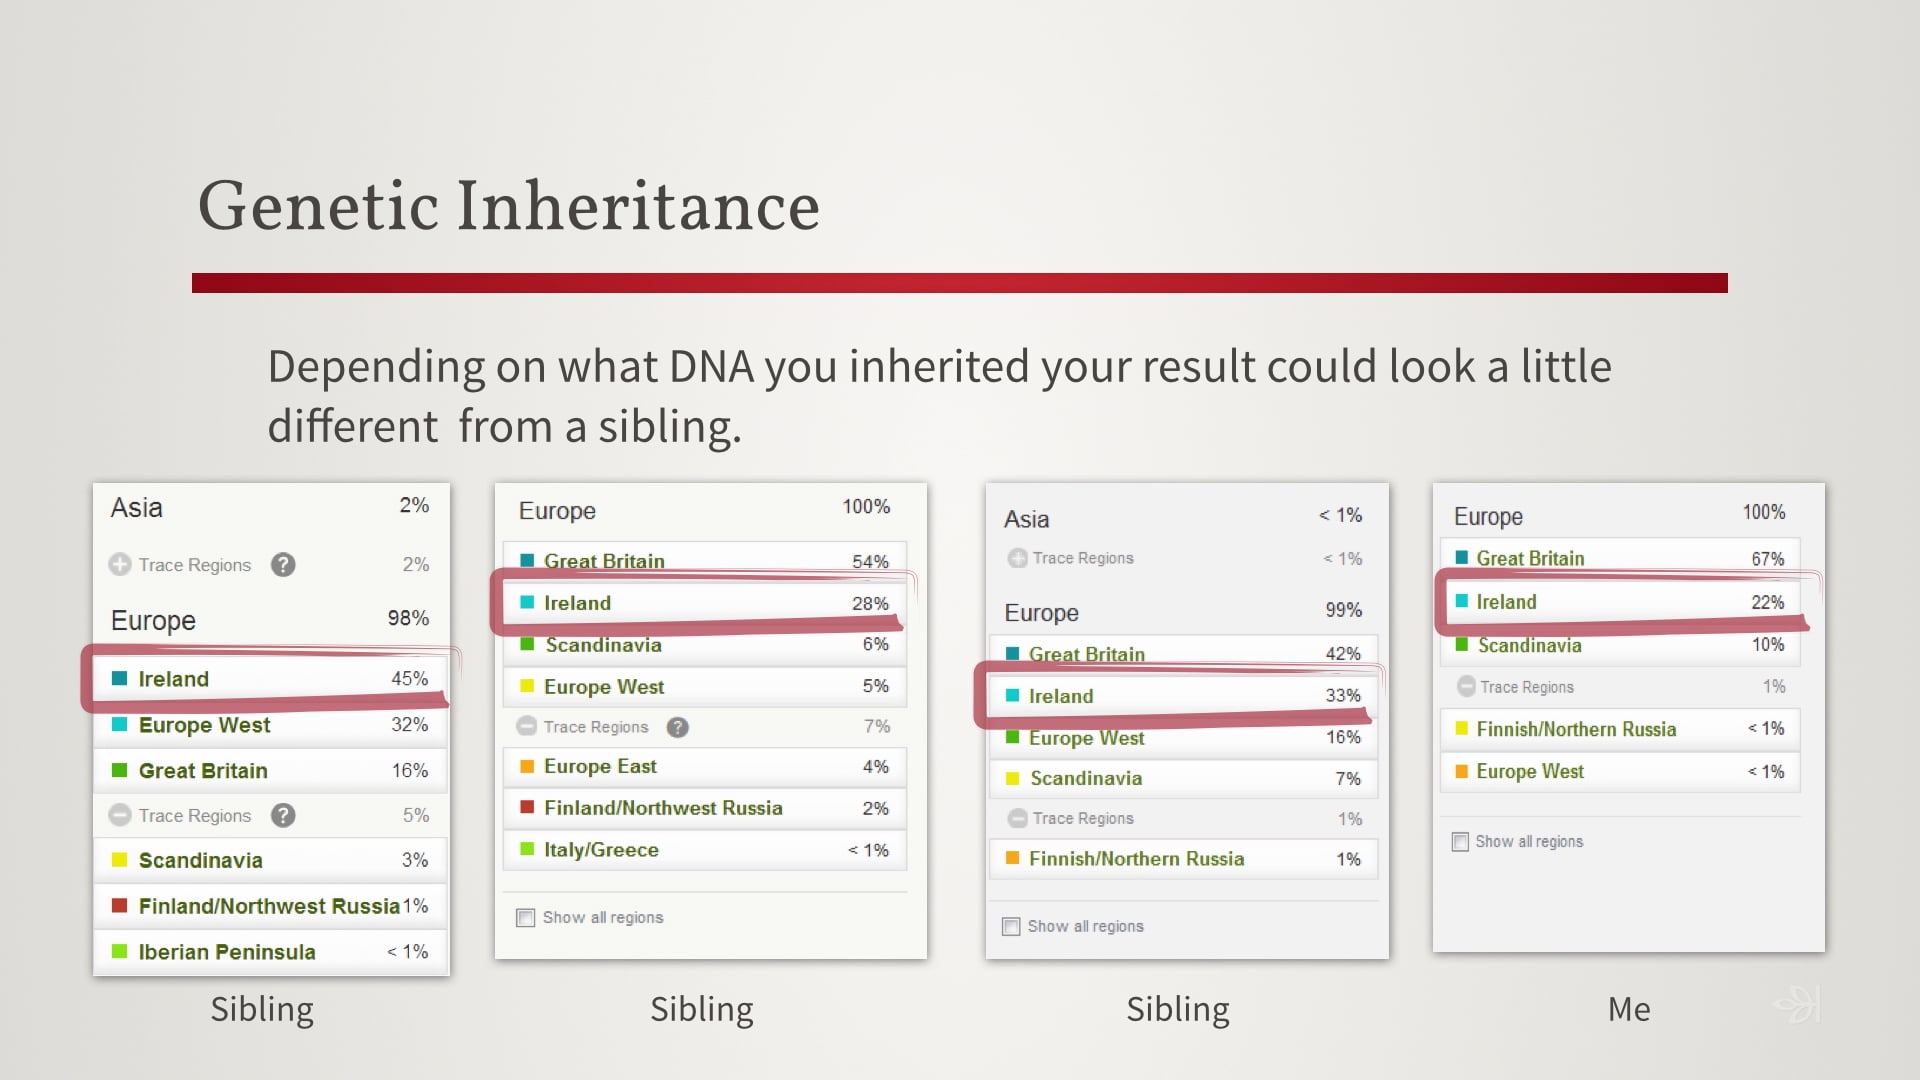The image size is (1920, 1080).
Task: Collapse Europe Trace Regions in first Sibling panel
Action: (x=118, y=816)
